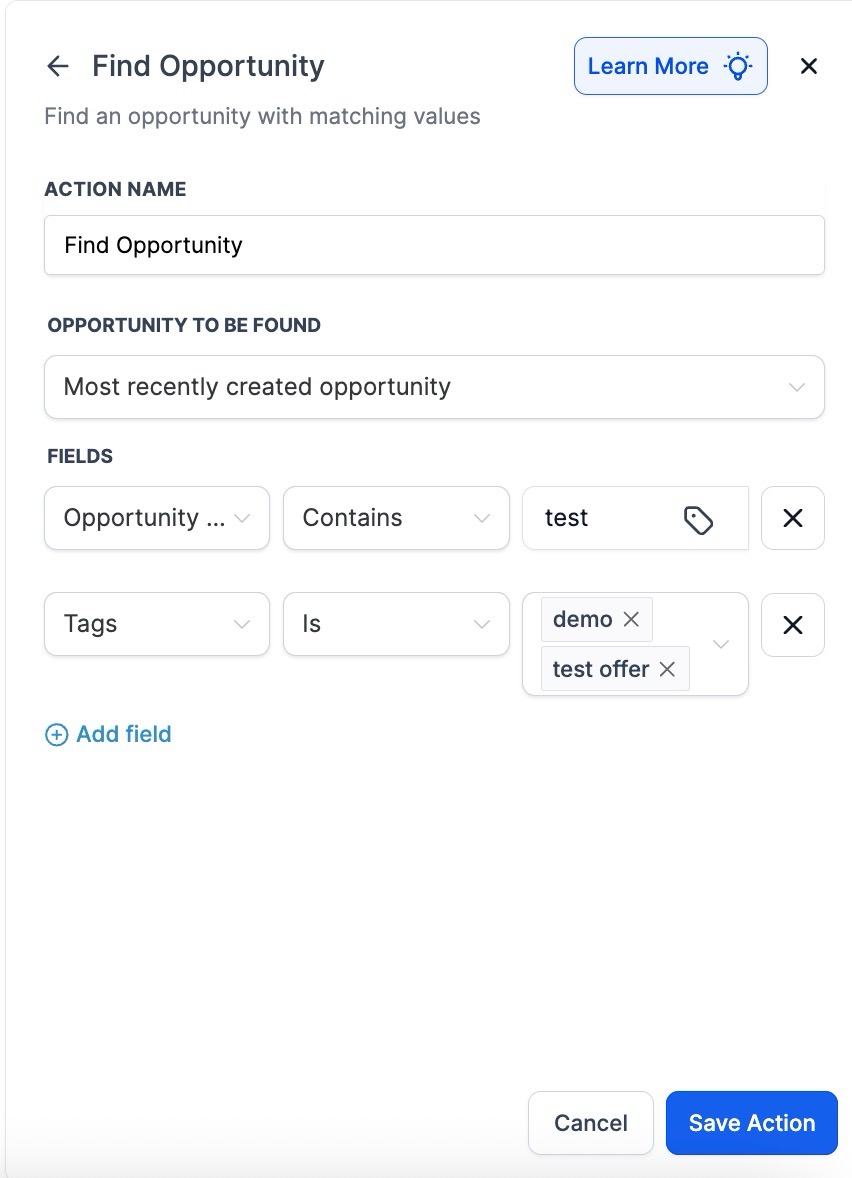Viewport: 852px width, 1178px height.
Task: Click the plus icon for Add field
Action: pyautogui.click(x=57, y=735)
